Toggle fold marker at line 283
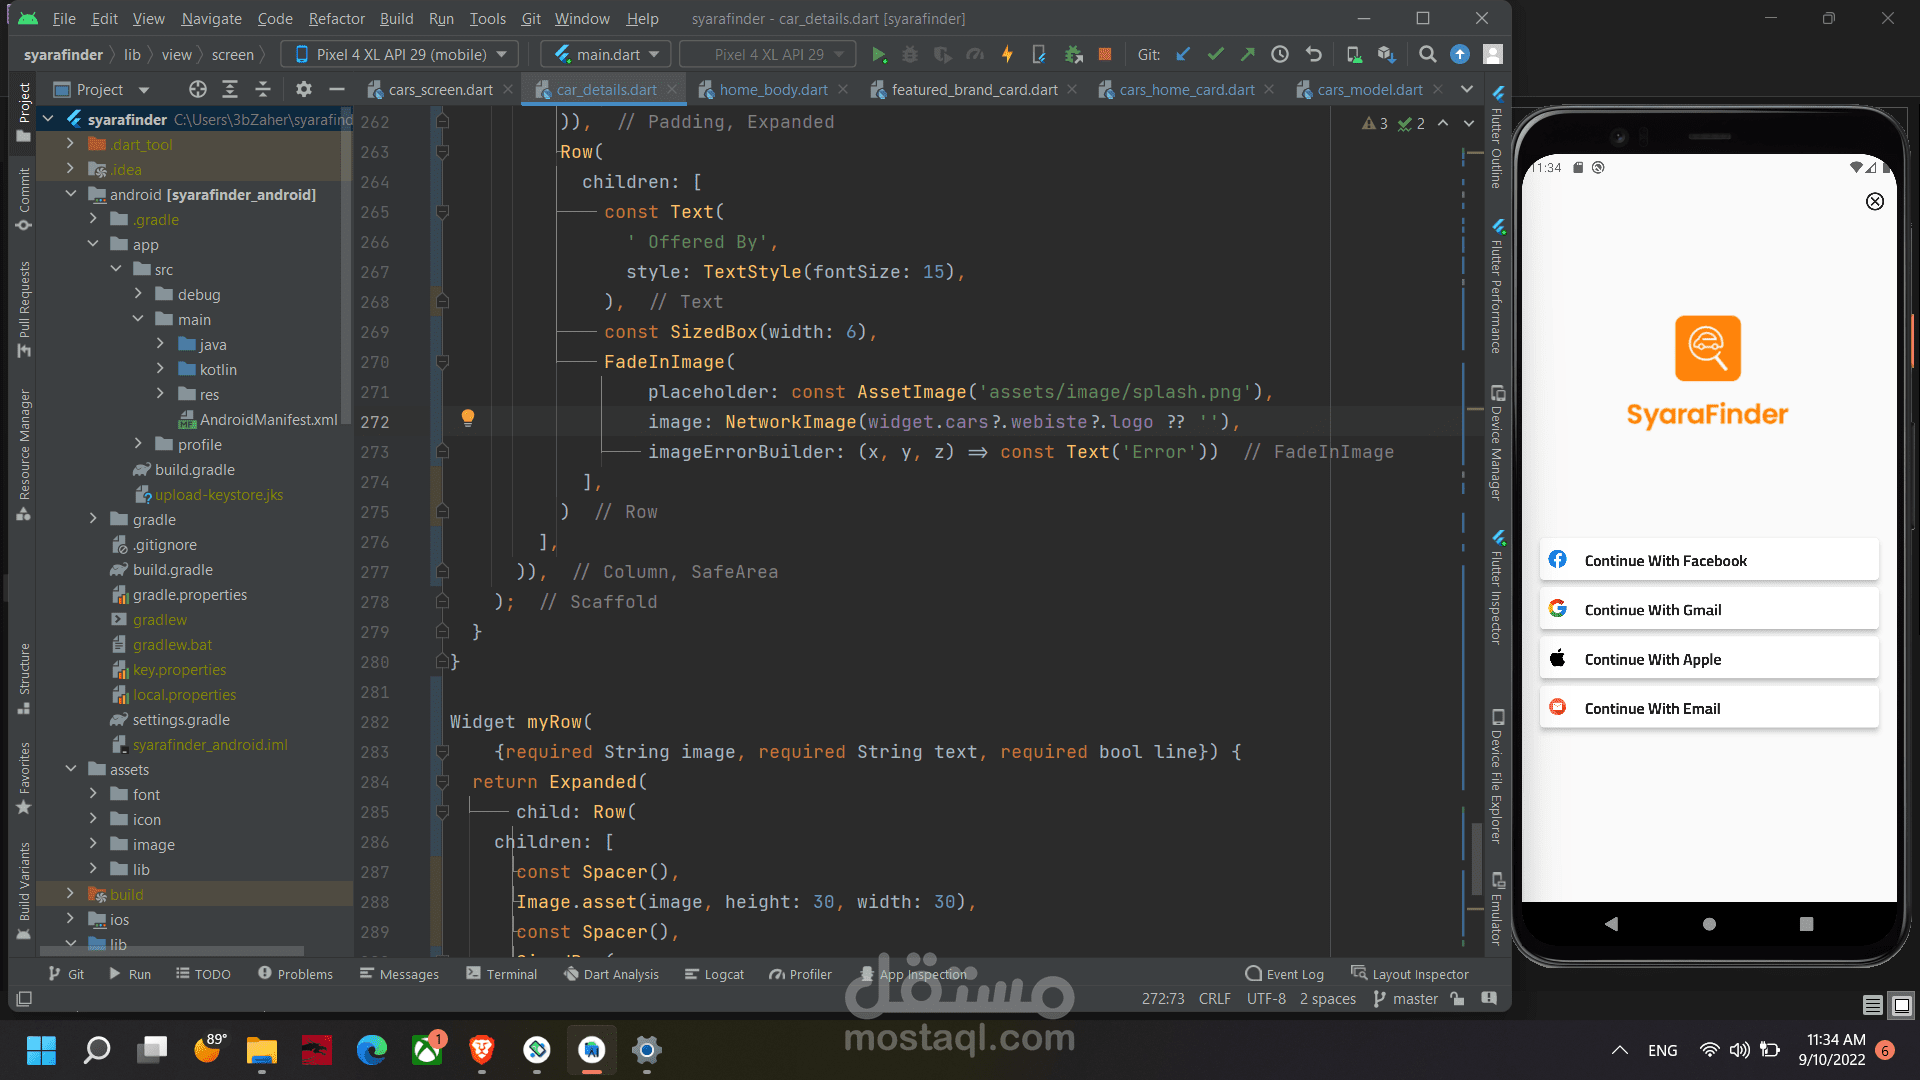The width and height of the screenshot is (1920, 1080). click(x=442, y=752)
